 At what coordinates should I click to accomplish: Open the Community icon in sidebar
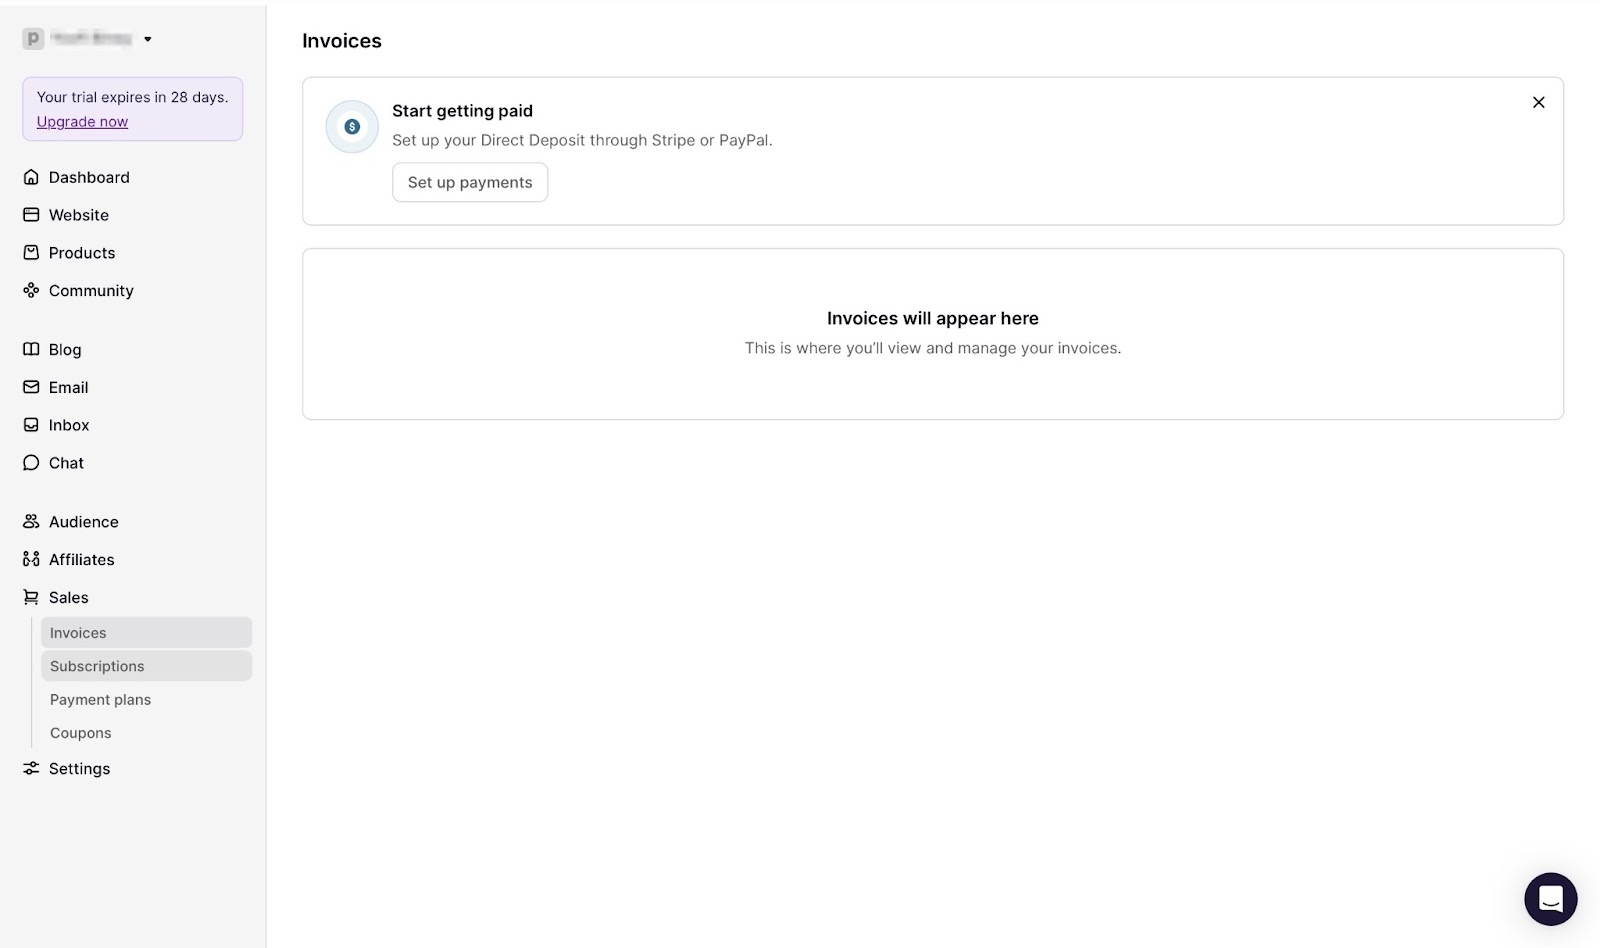click(x=31, y=291)
